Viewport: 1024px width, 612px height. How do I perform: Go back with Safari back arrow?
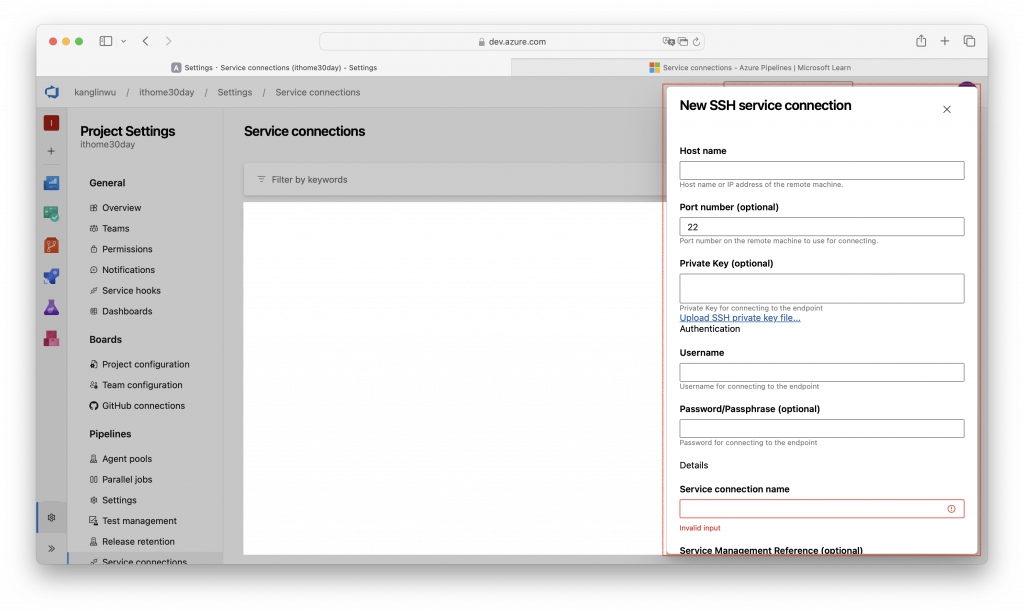pos(146,41)
